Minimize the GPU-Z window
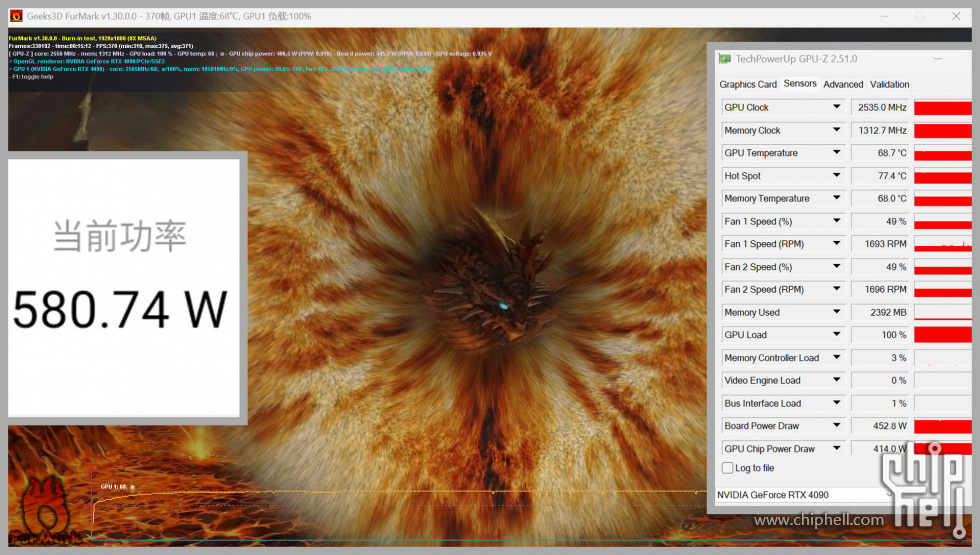 click(938, 59)
